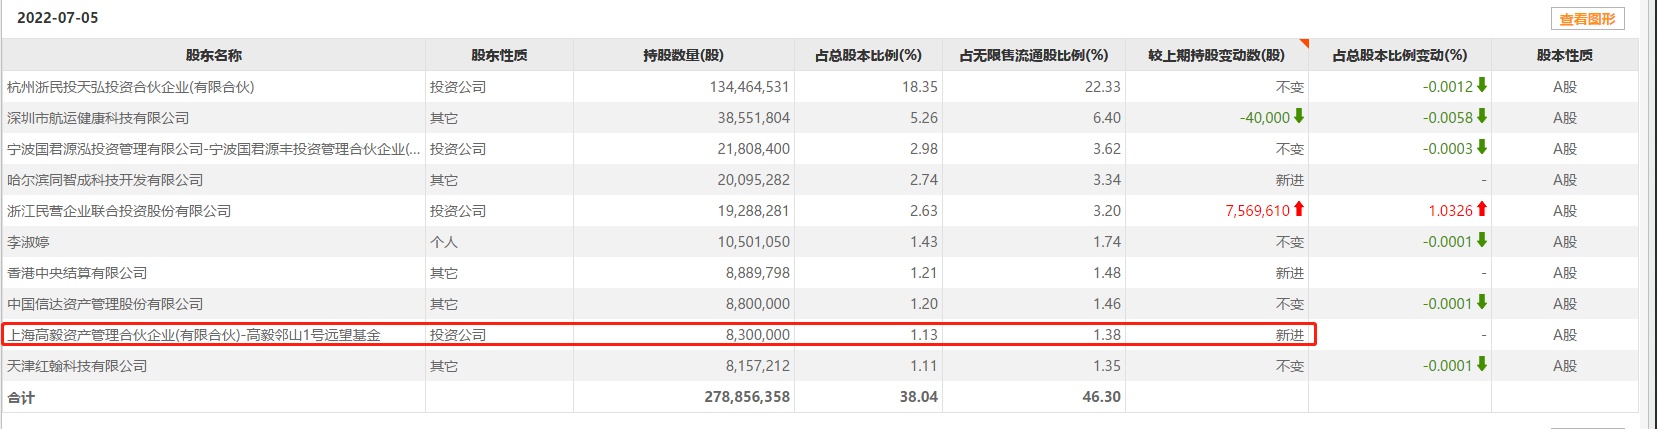Screen dimensions: 1657x429
Task: Click the 股东性质 column header
Action: (499, 55)
